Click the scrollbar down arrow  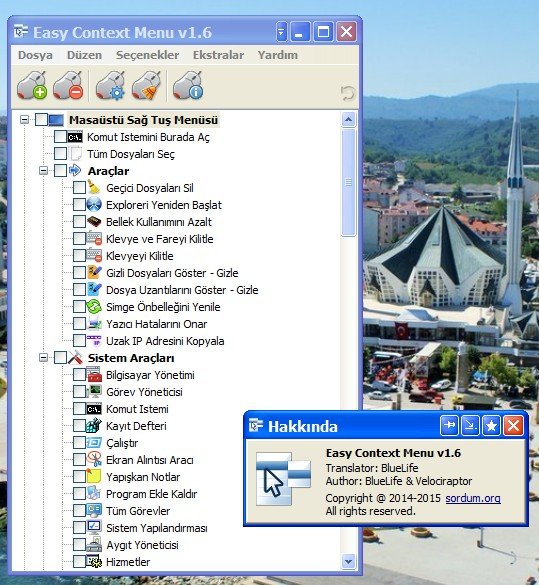click(x=348, y=561)
